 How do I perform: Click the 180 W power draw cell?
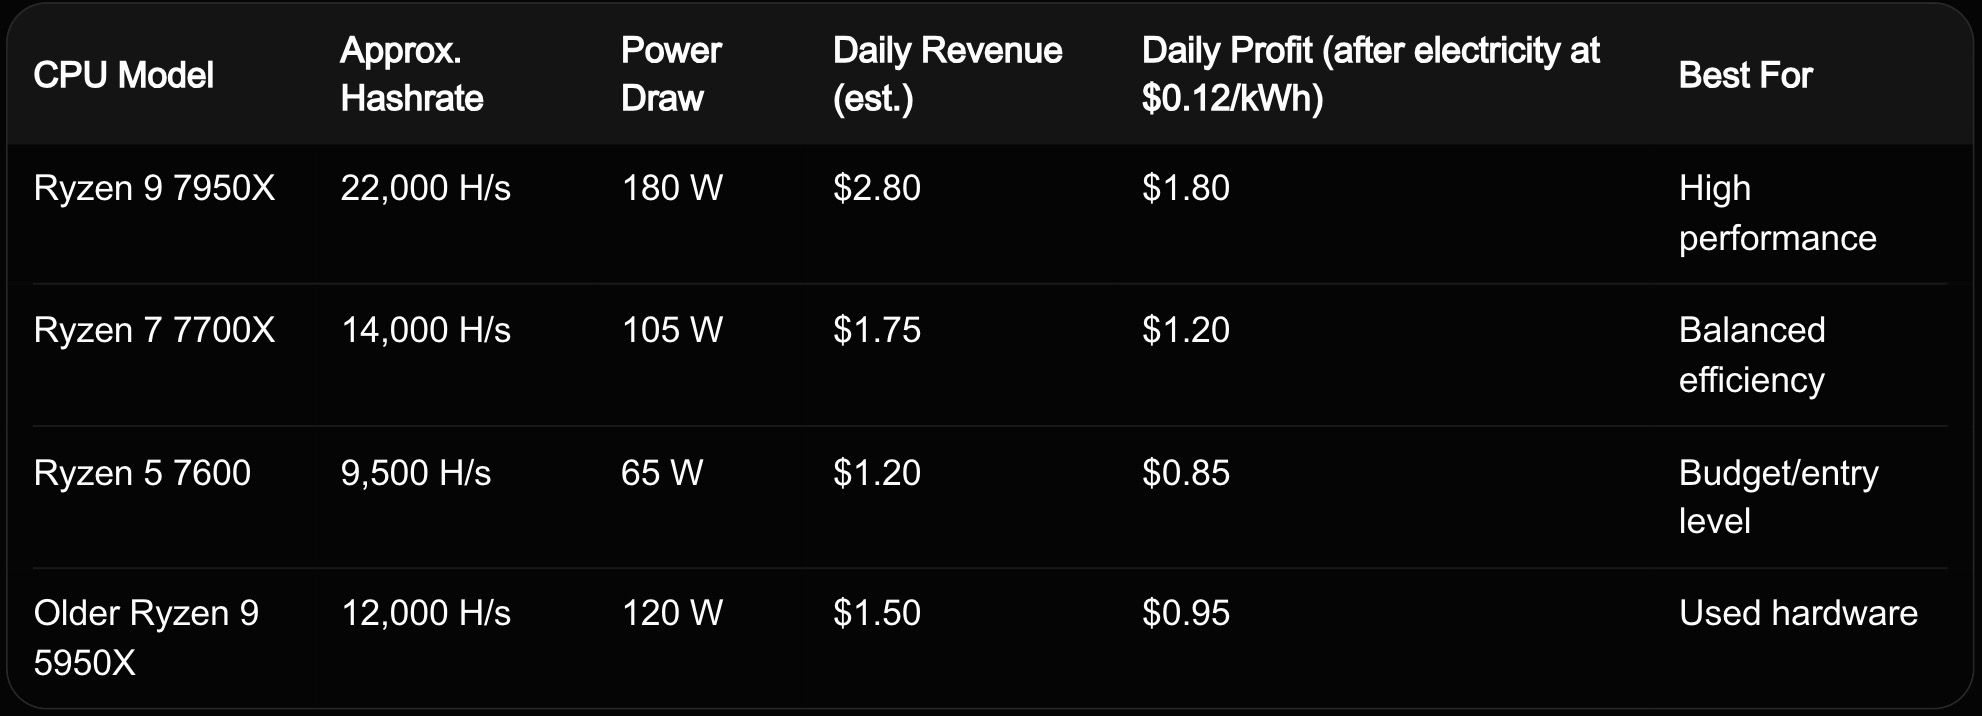click(x=671, y=188)
